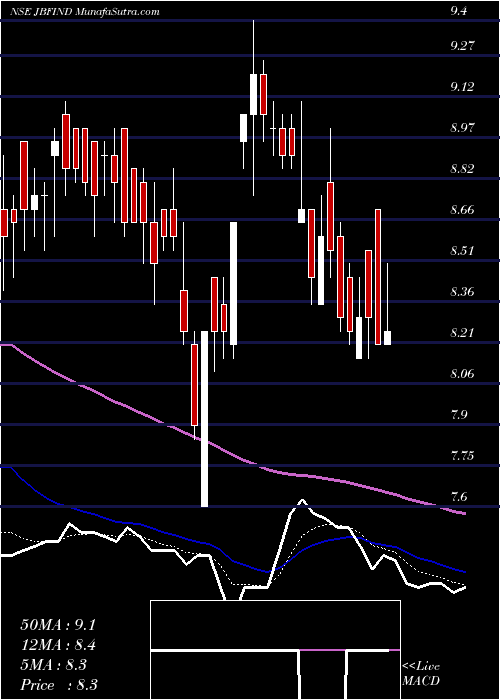Click the 50MA : 9.1 readout
Screen dimensions: 500x700
point(58,625)
